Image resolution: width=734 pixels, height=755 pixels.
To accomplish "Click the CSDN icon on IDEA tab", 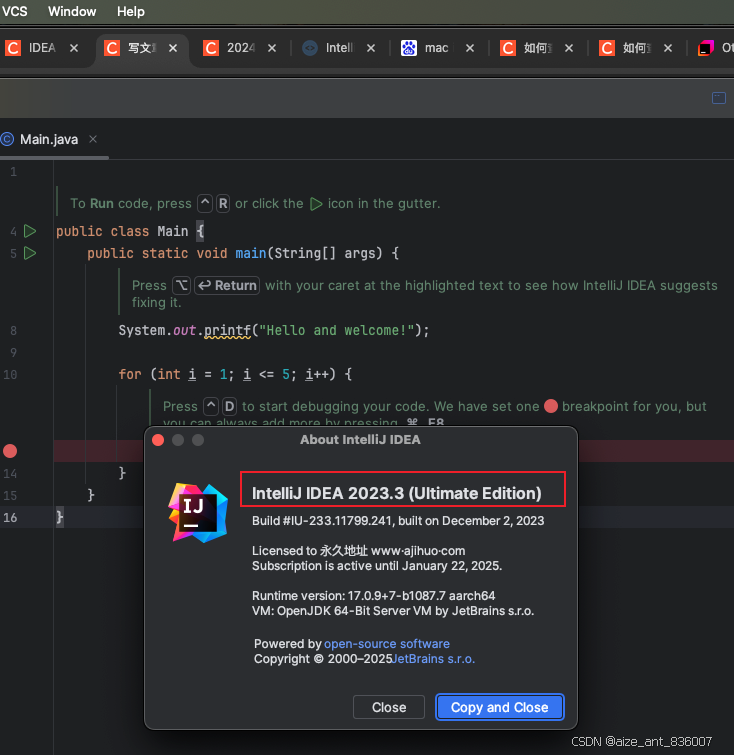I will 13,48.
